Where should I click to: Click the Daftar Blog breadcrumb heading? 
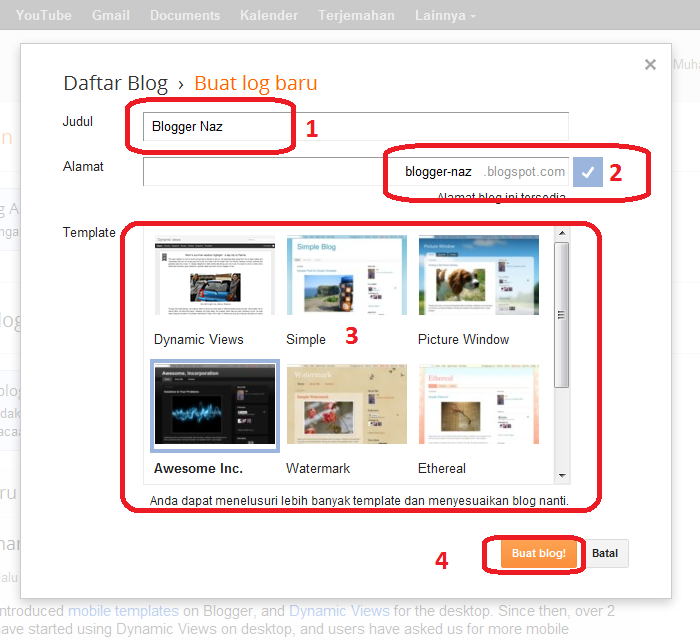[116, 83]
